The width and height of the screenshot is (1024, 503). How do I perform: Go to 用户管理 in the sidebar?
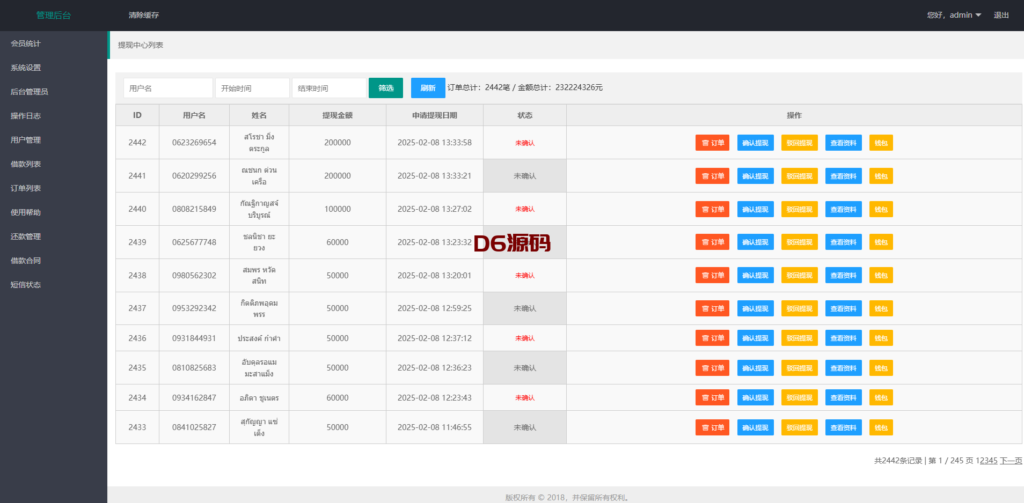(26, 140)
